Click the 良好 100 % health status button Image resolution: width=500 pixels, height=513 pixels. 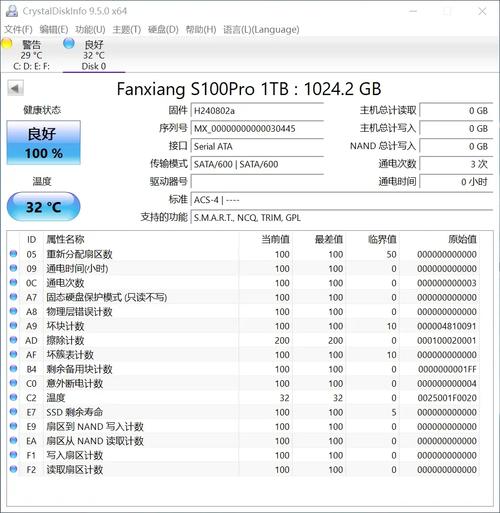point(44,143)
